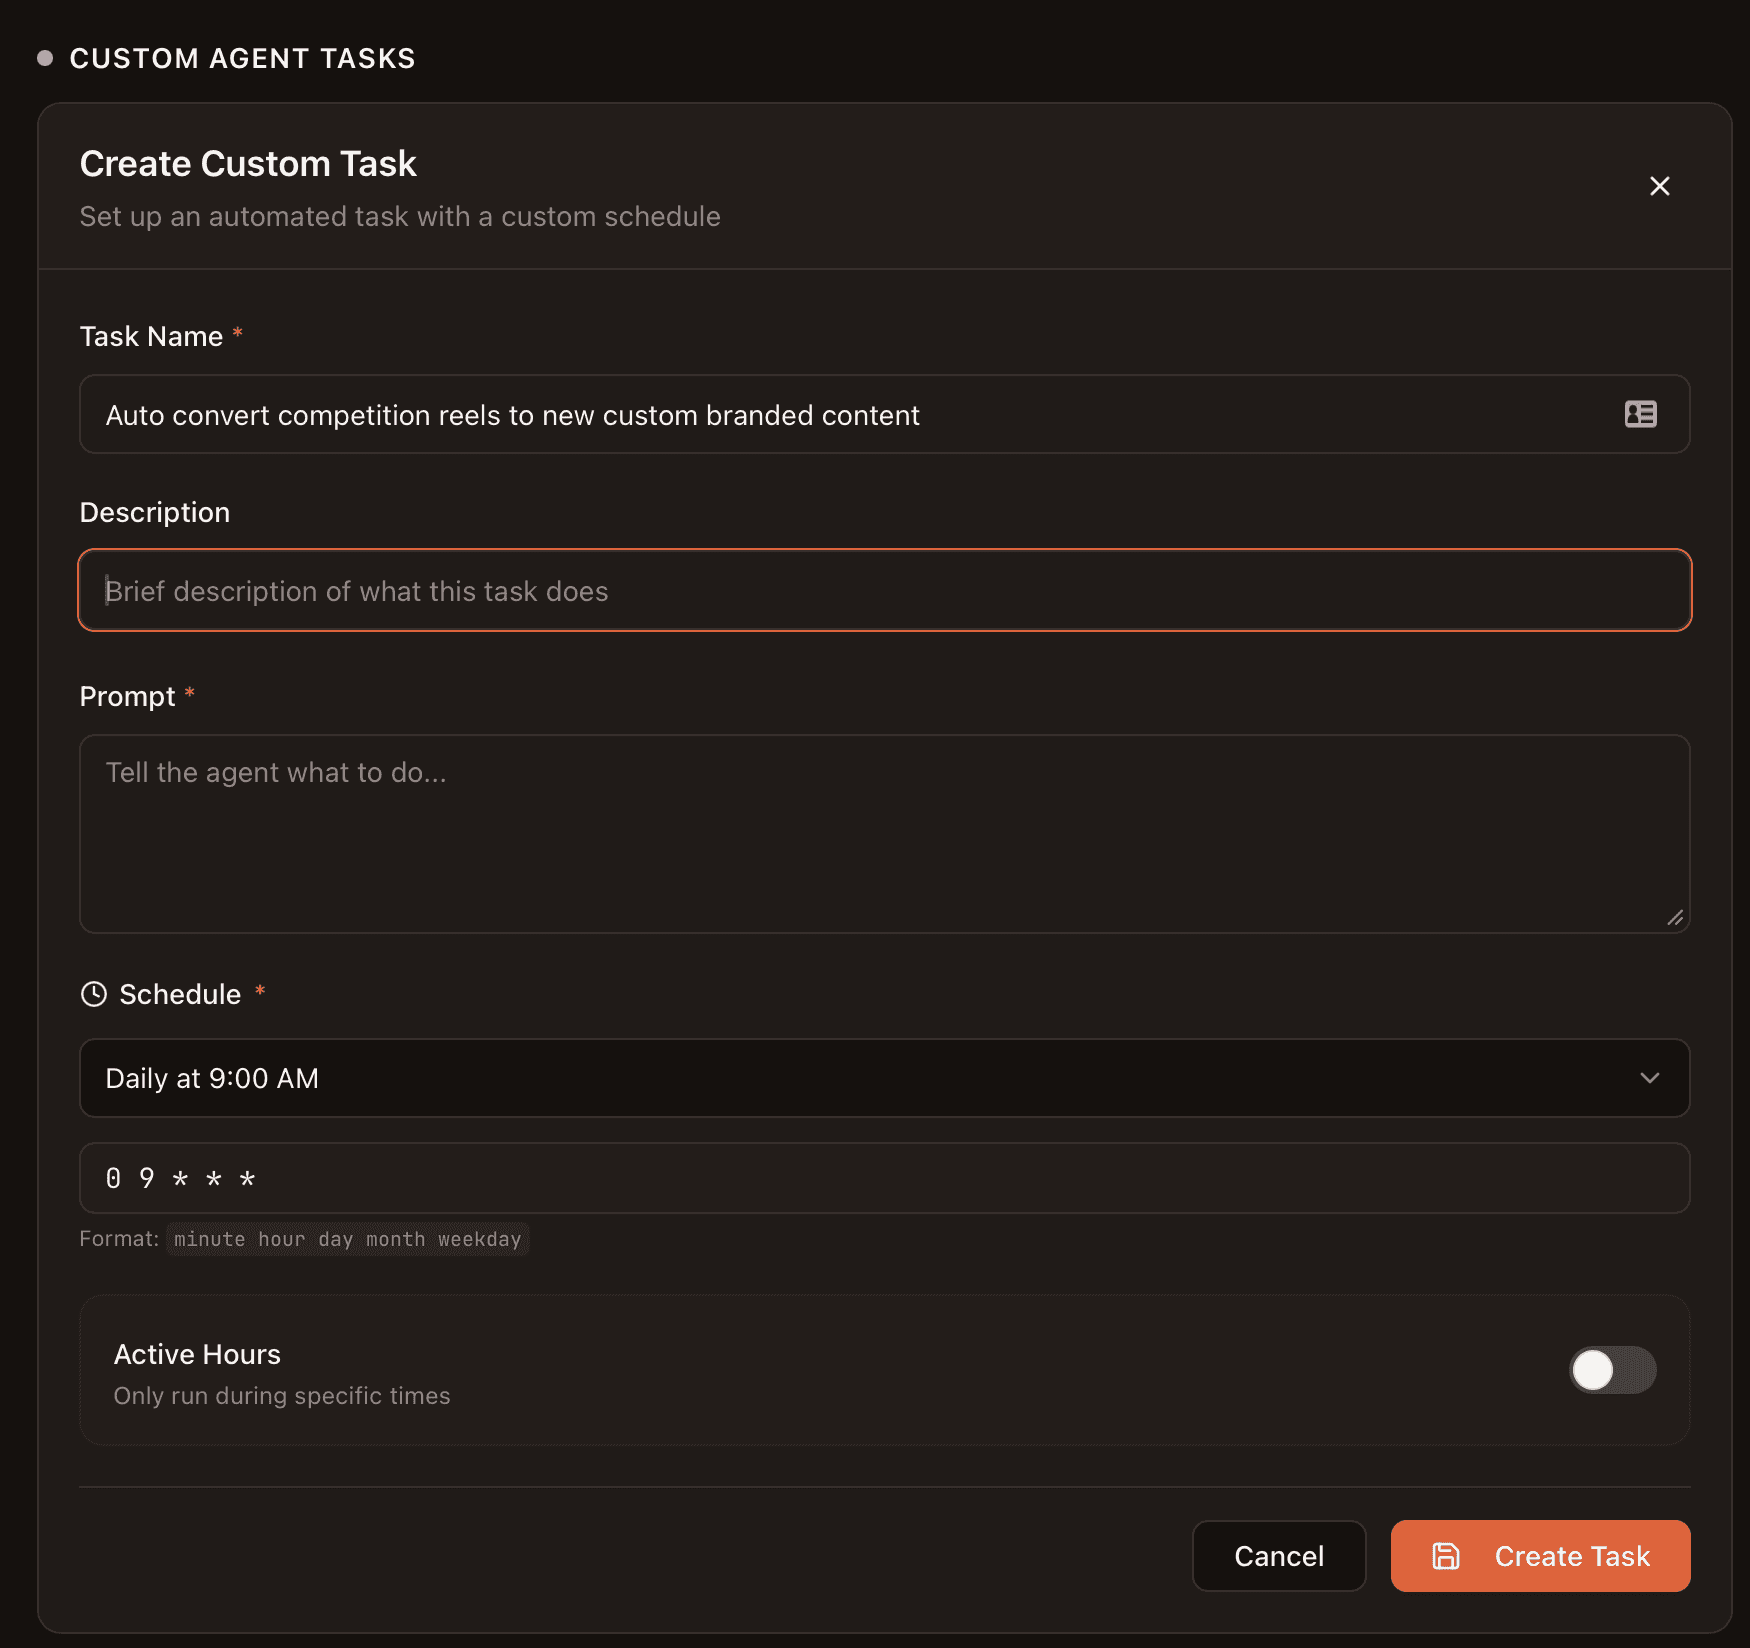This screenshot has height=1648, width=1750.
Task: Click the Prompt resize handle corner
Action: pyautogui.click(x=1675, y=918)
